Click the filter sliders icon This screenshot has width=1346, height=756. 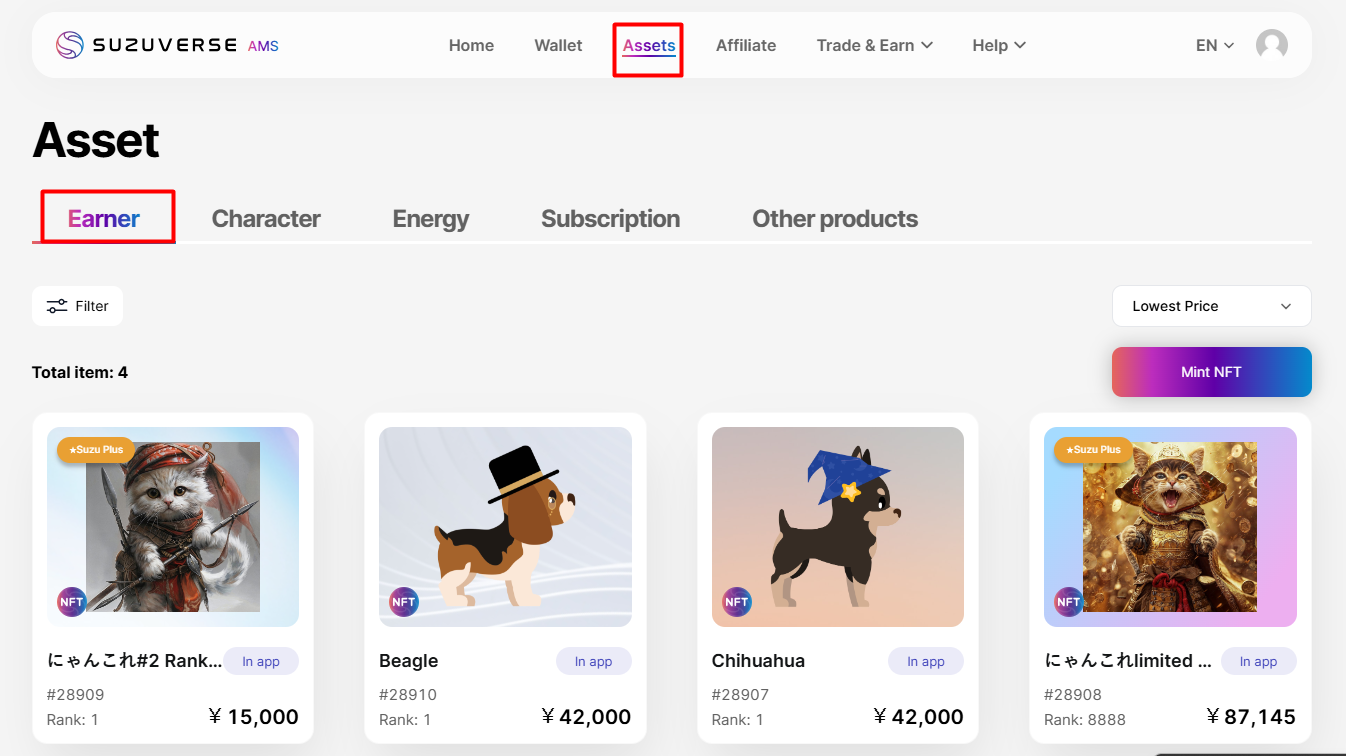point(57,306)
